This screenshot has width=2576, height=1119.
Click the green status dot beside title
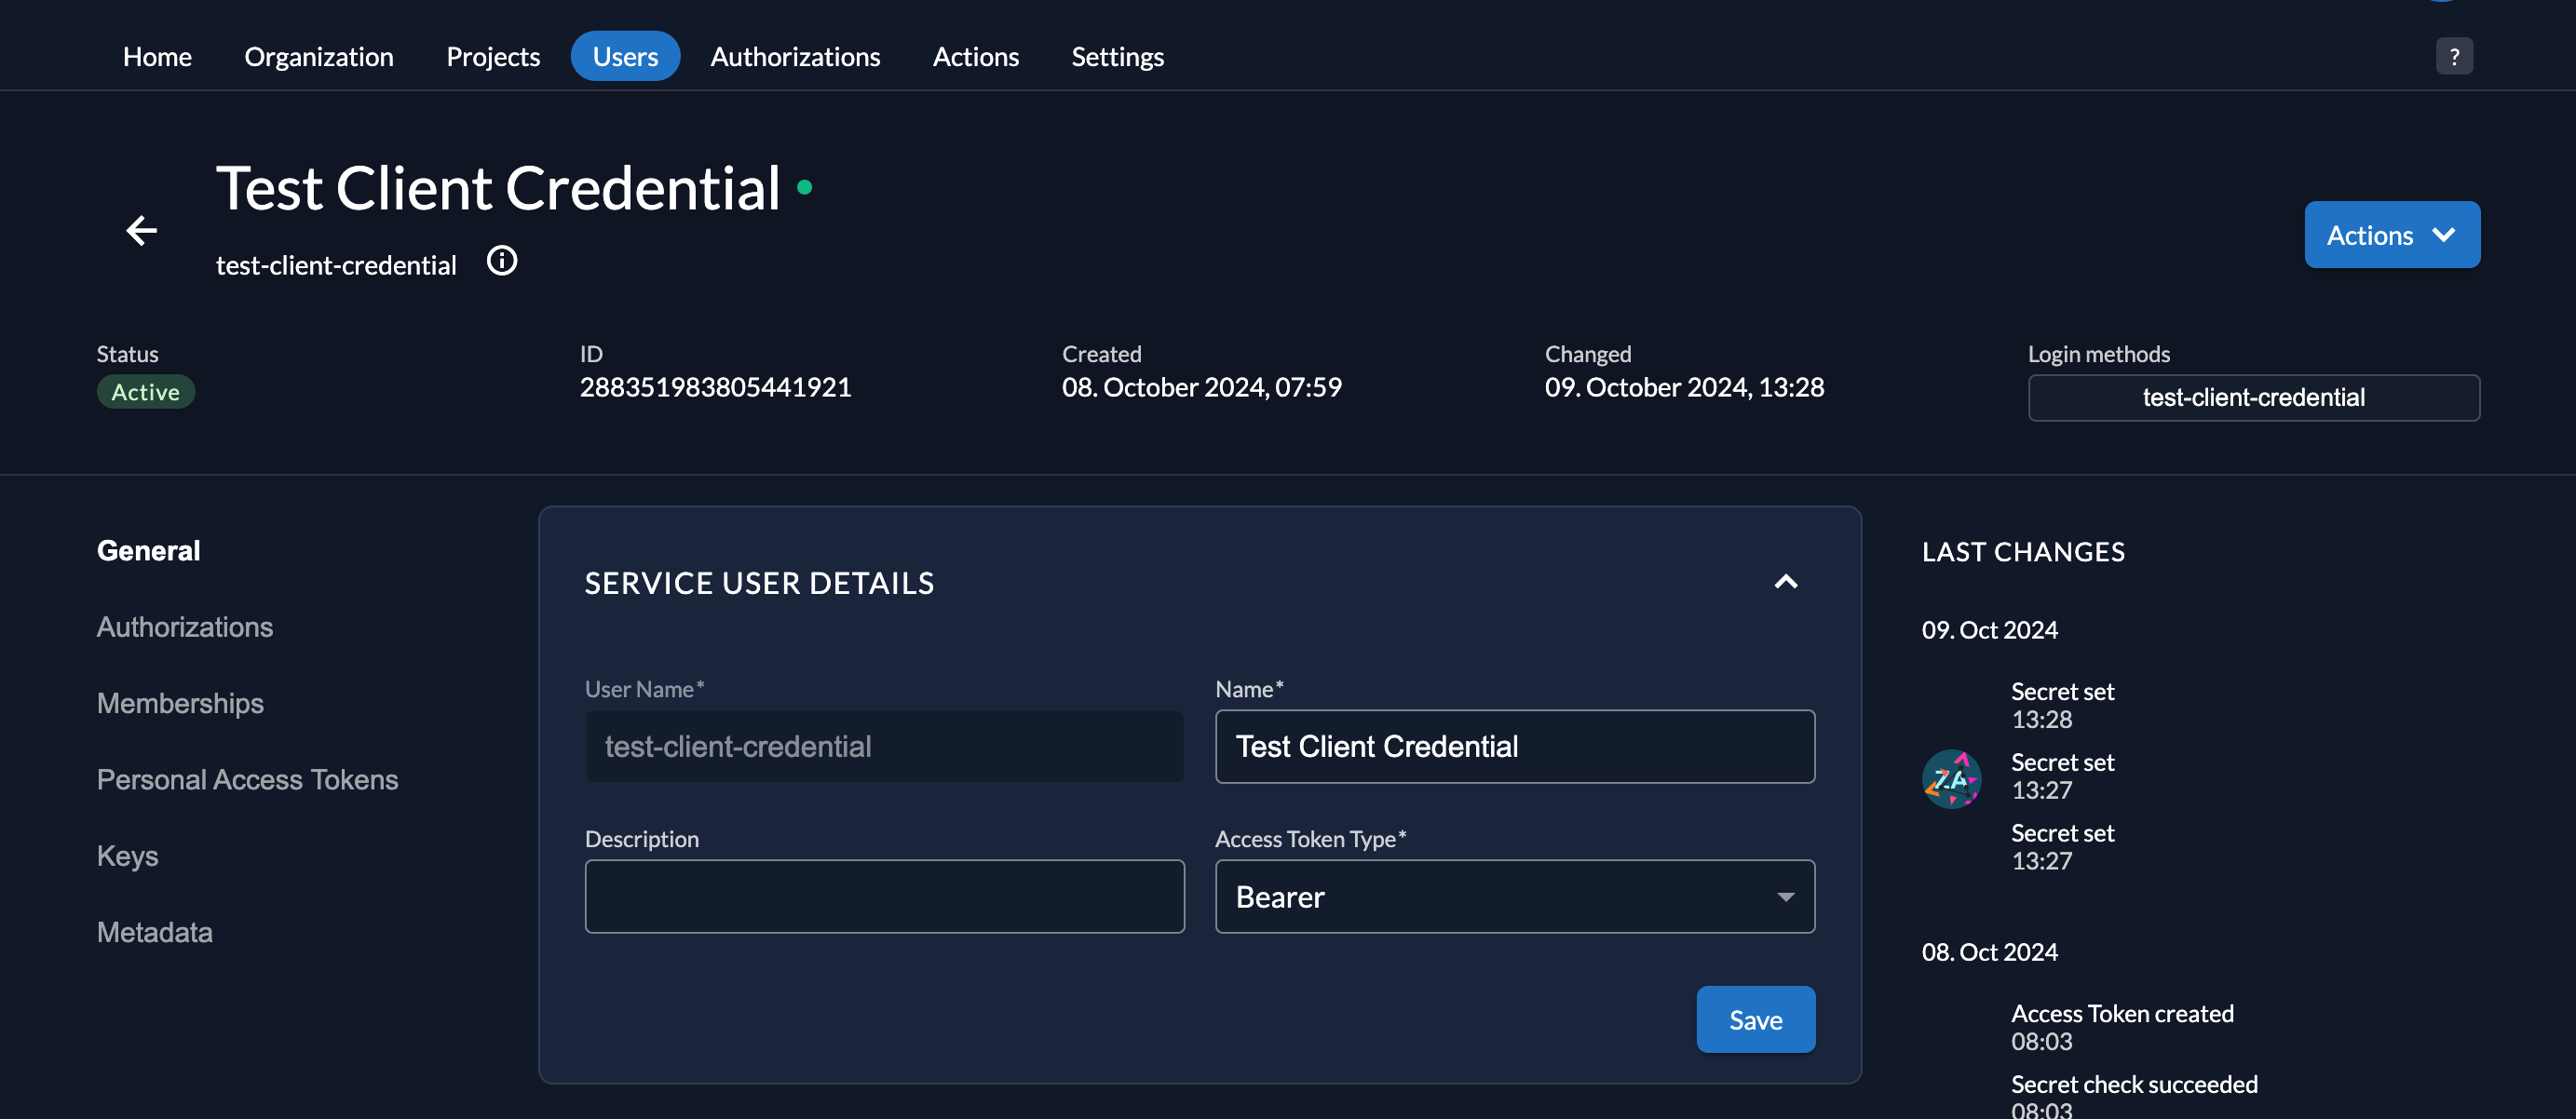coord(804,188)
